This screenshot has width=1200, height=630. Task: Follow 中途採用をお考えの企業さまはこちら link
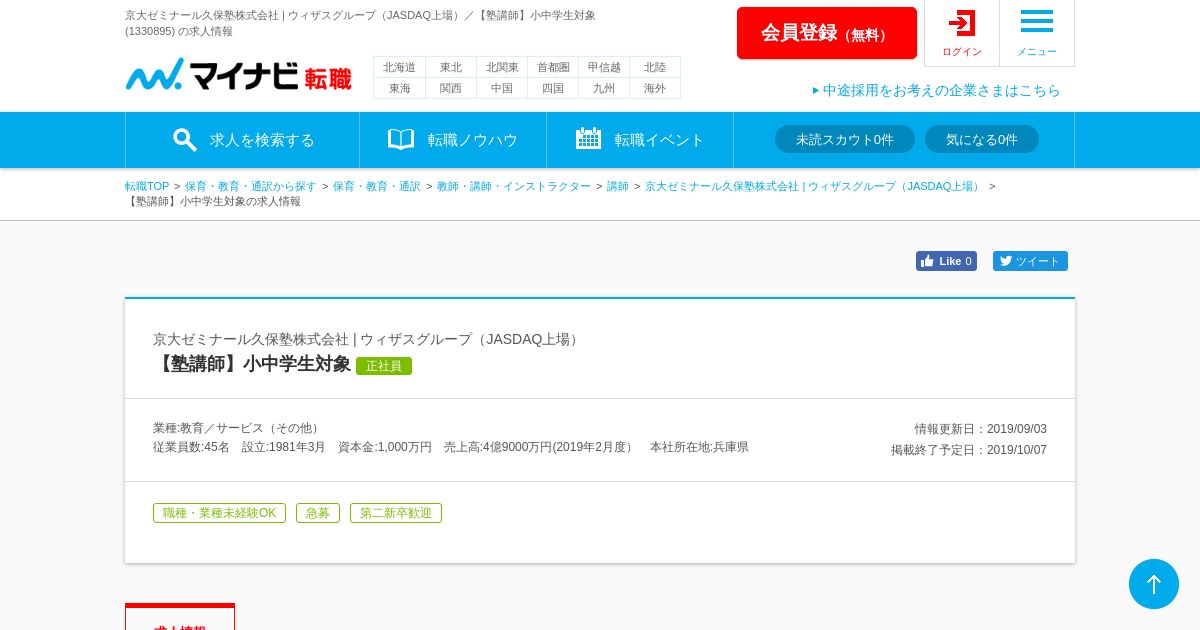tap(936, 90)
